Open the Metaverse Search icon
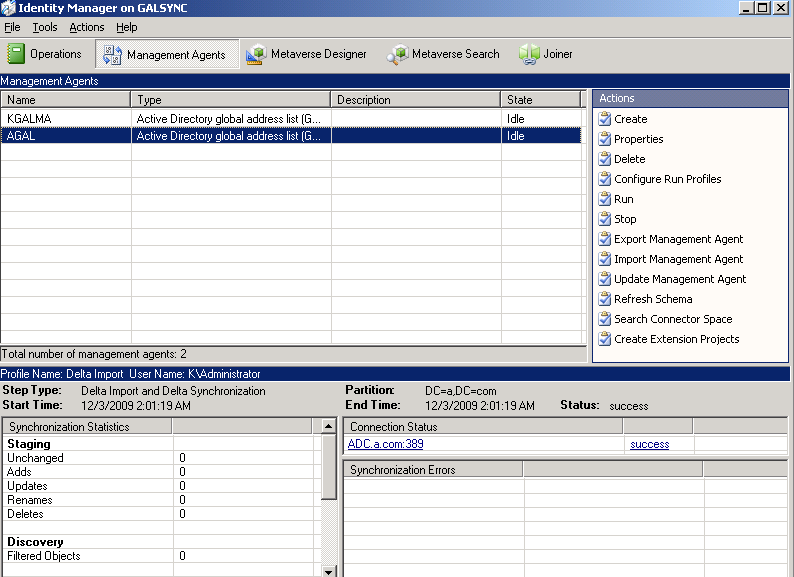Image resolution: width=794 pixels, height=577 pixels. click(x=398, y=54)
